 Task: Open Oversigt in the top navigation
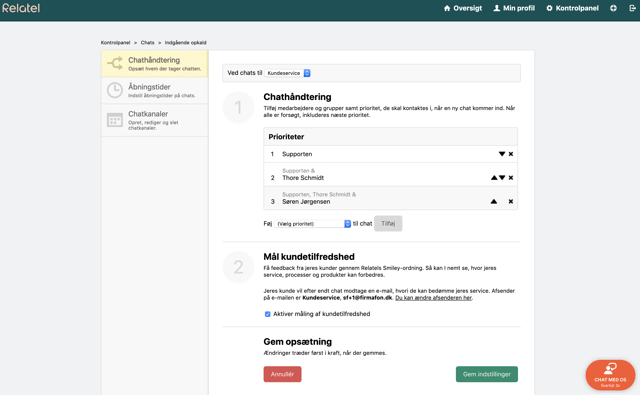(x=462, y=8)
